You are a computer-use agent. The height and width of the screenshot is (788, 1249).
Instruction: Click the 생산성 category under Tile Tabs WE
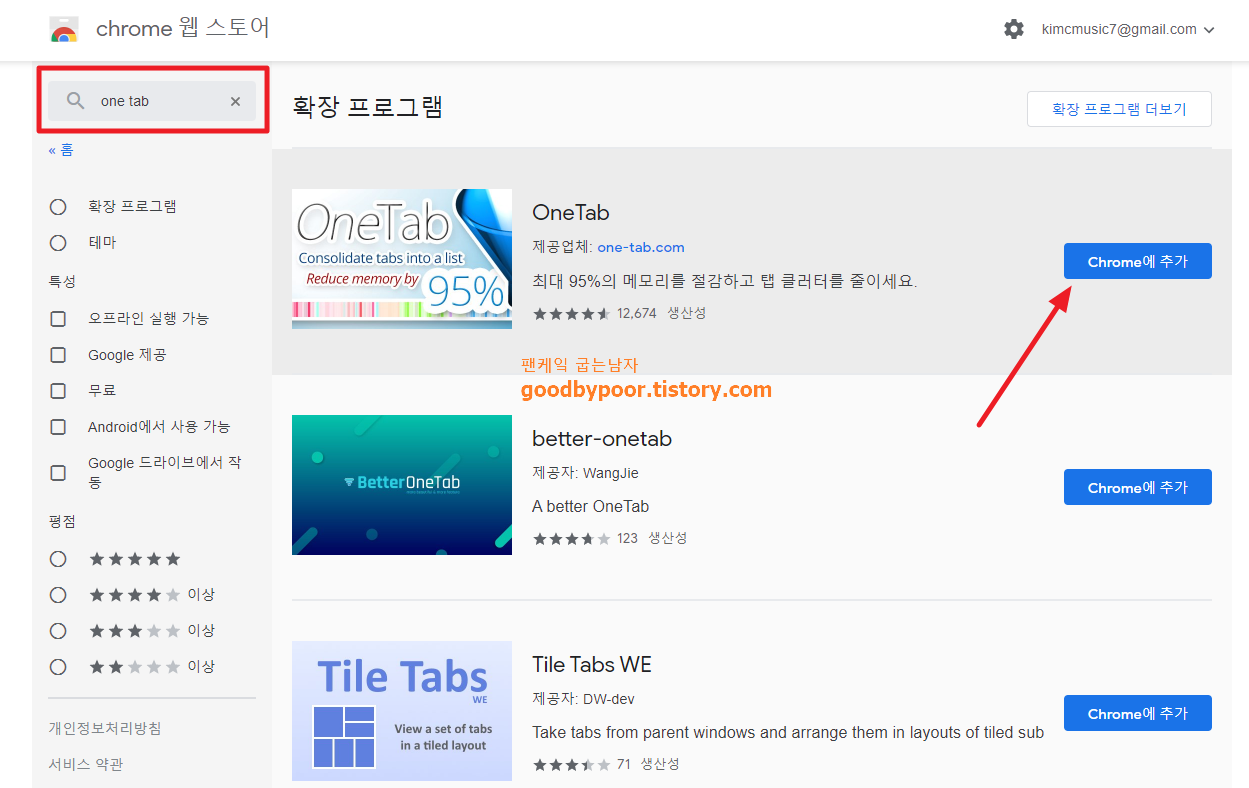[x=660, y=764]
